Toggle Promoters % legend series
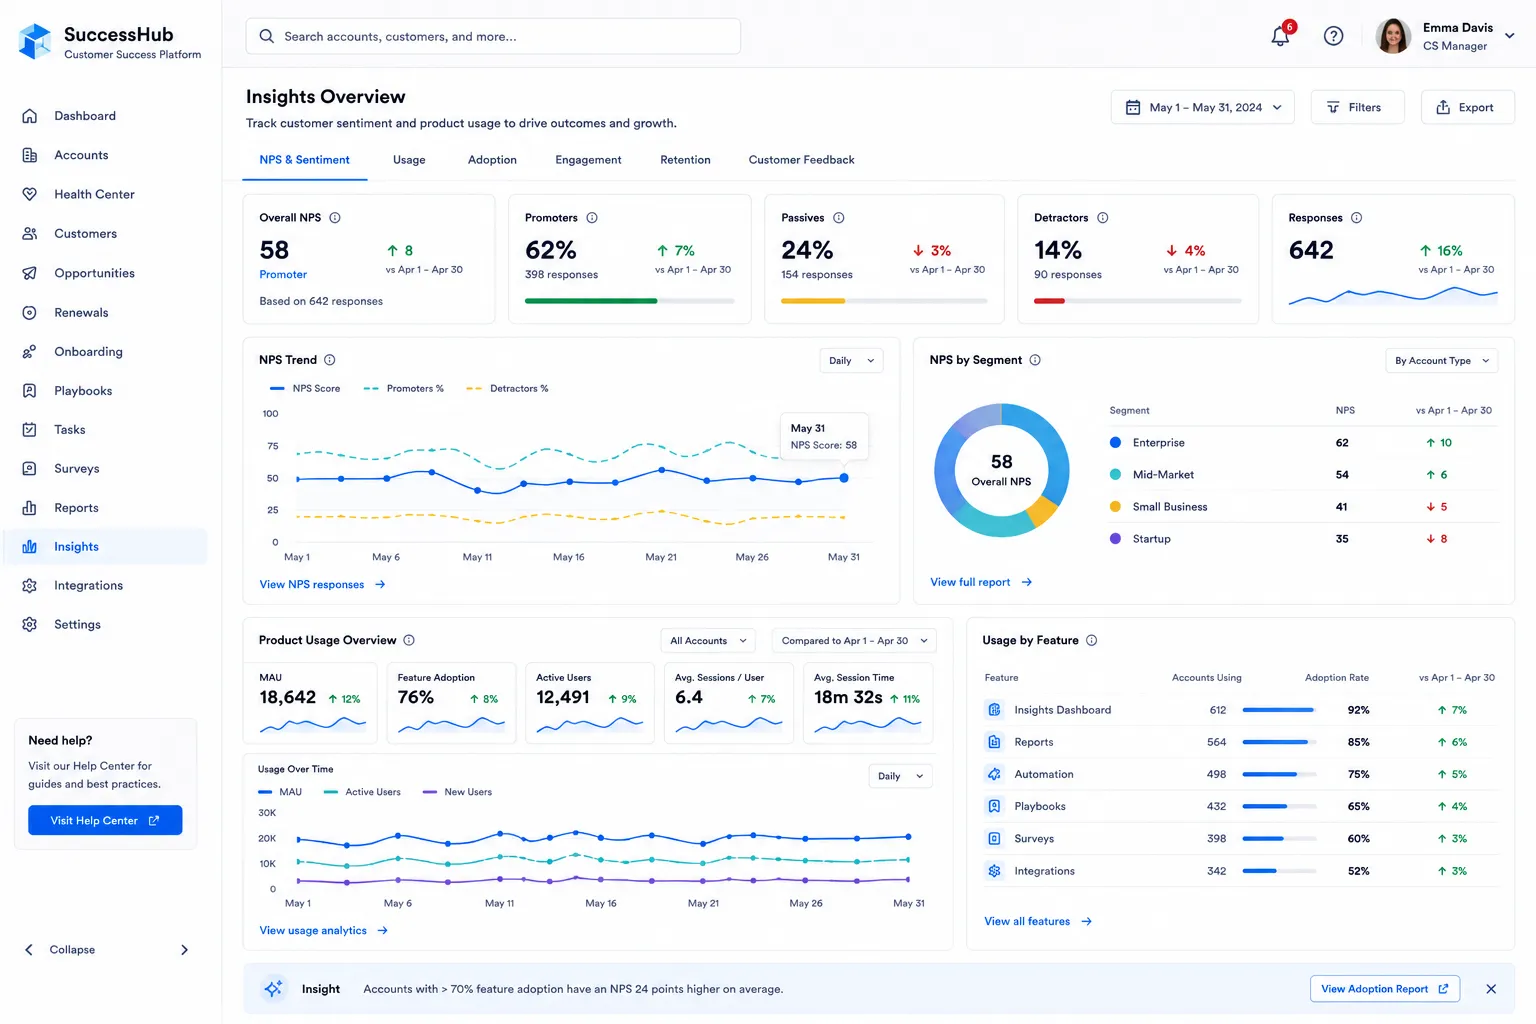 404,389
